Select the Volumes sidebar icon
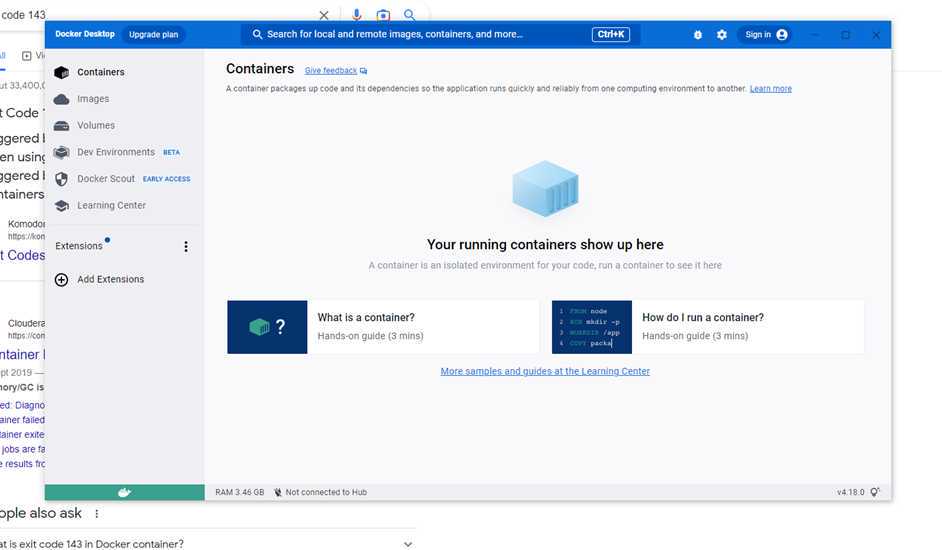The height and width of the screenshot is (550, 942). click(x=62, y=126)
